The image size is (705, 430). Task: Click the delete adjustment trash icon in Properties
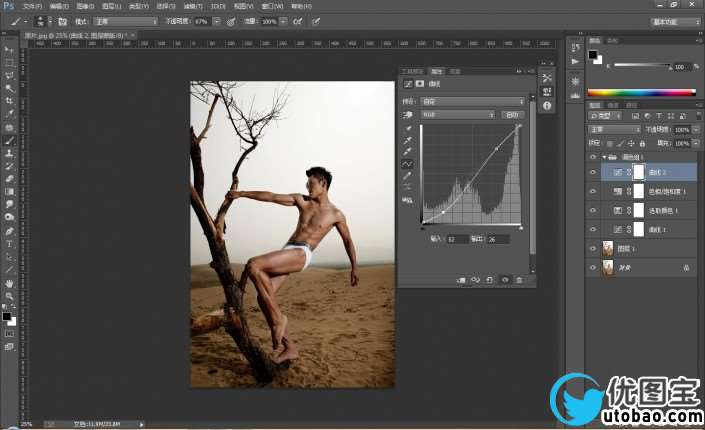(x=519, y=280)
